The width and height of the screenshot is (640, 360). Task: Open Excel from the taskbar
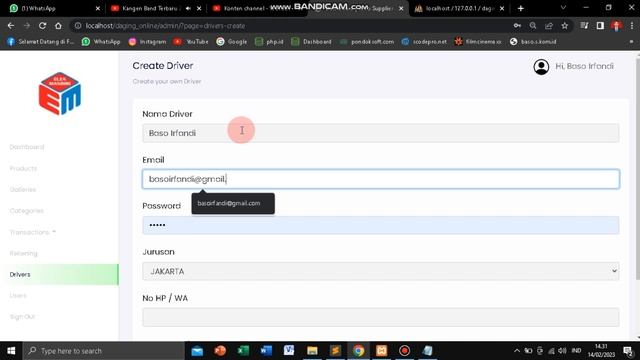pos(243,351)
